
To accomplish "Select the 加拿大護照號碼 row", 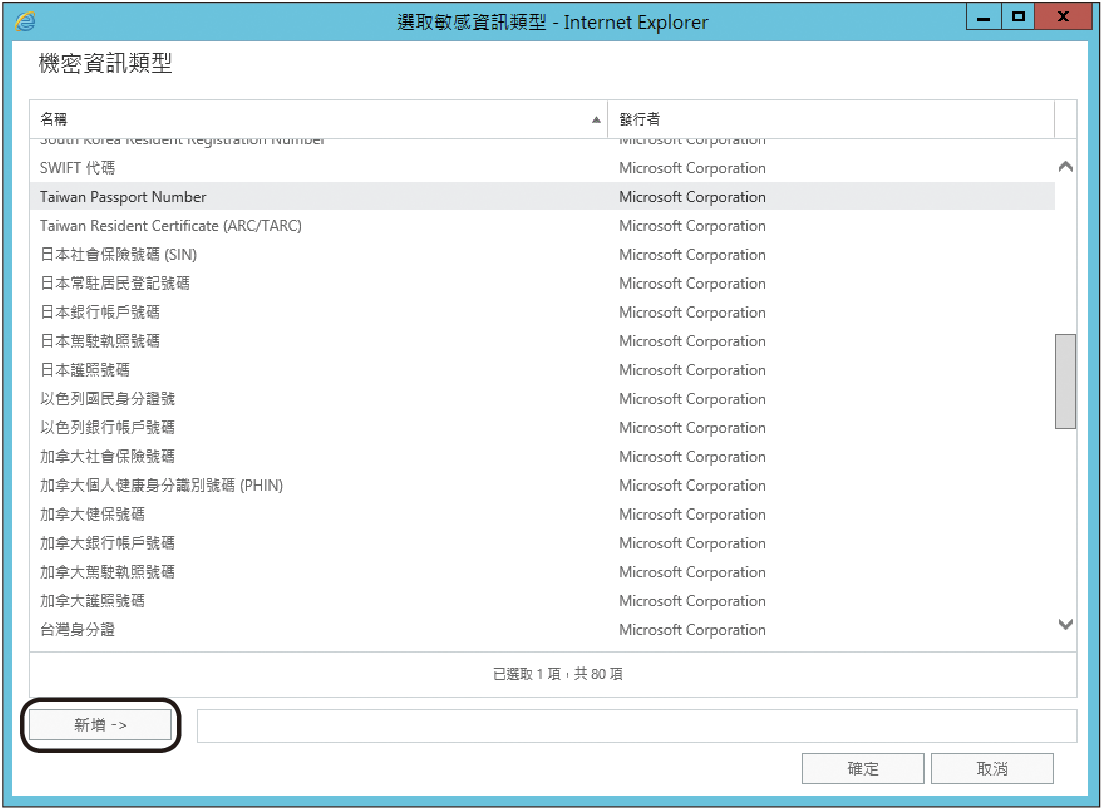I will tap(542, 601).
